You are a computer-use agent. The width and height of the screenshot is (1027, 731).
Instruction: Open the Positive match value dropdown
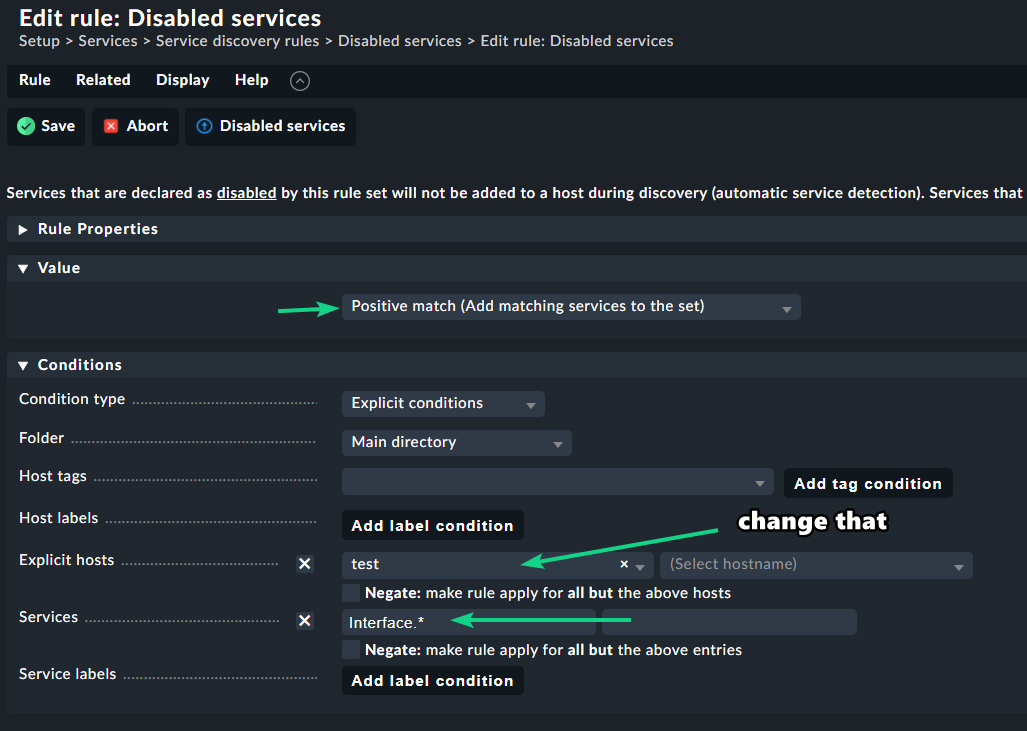(x=570, y=307)
